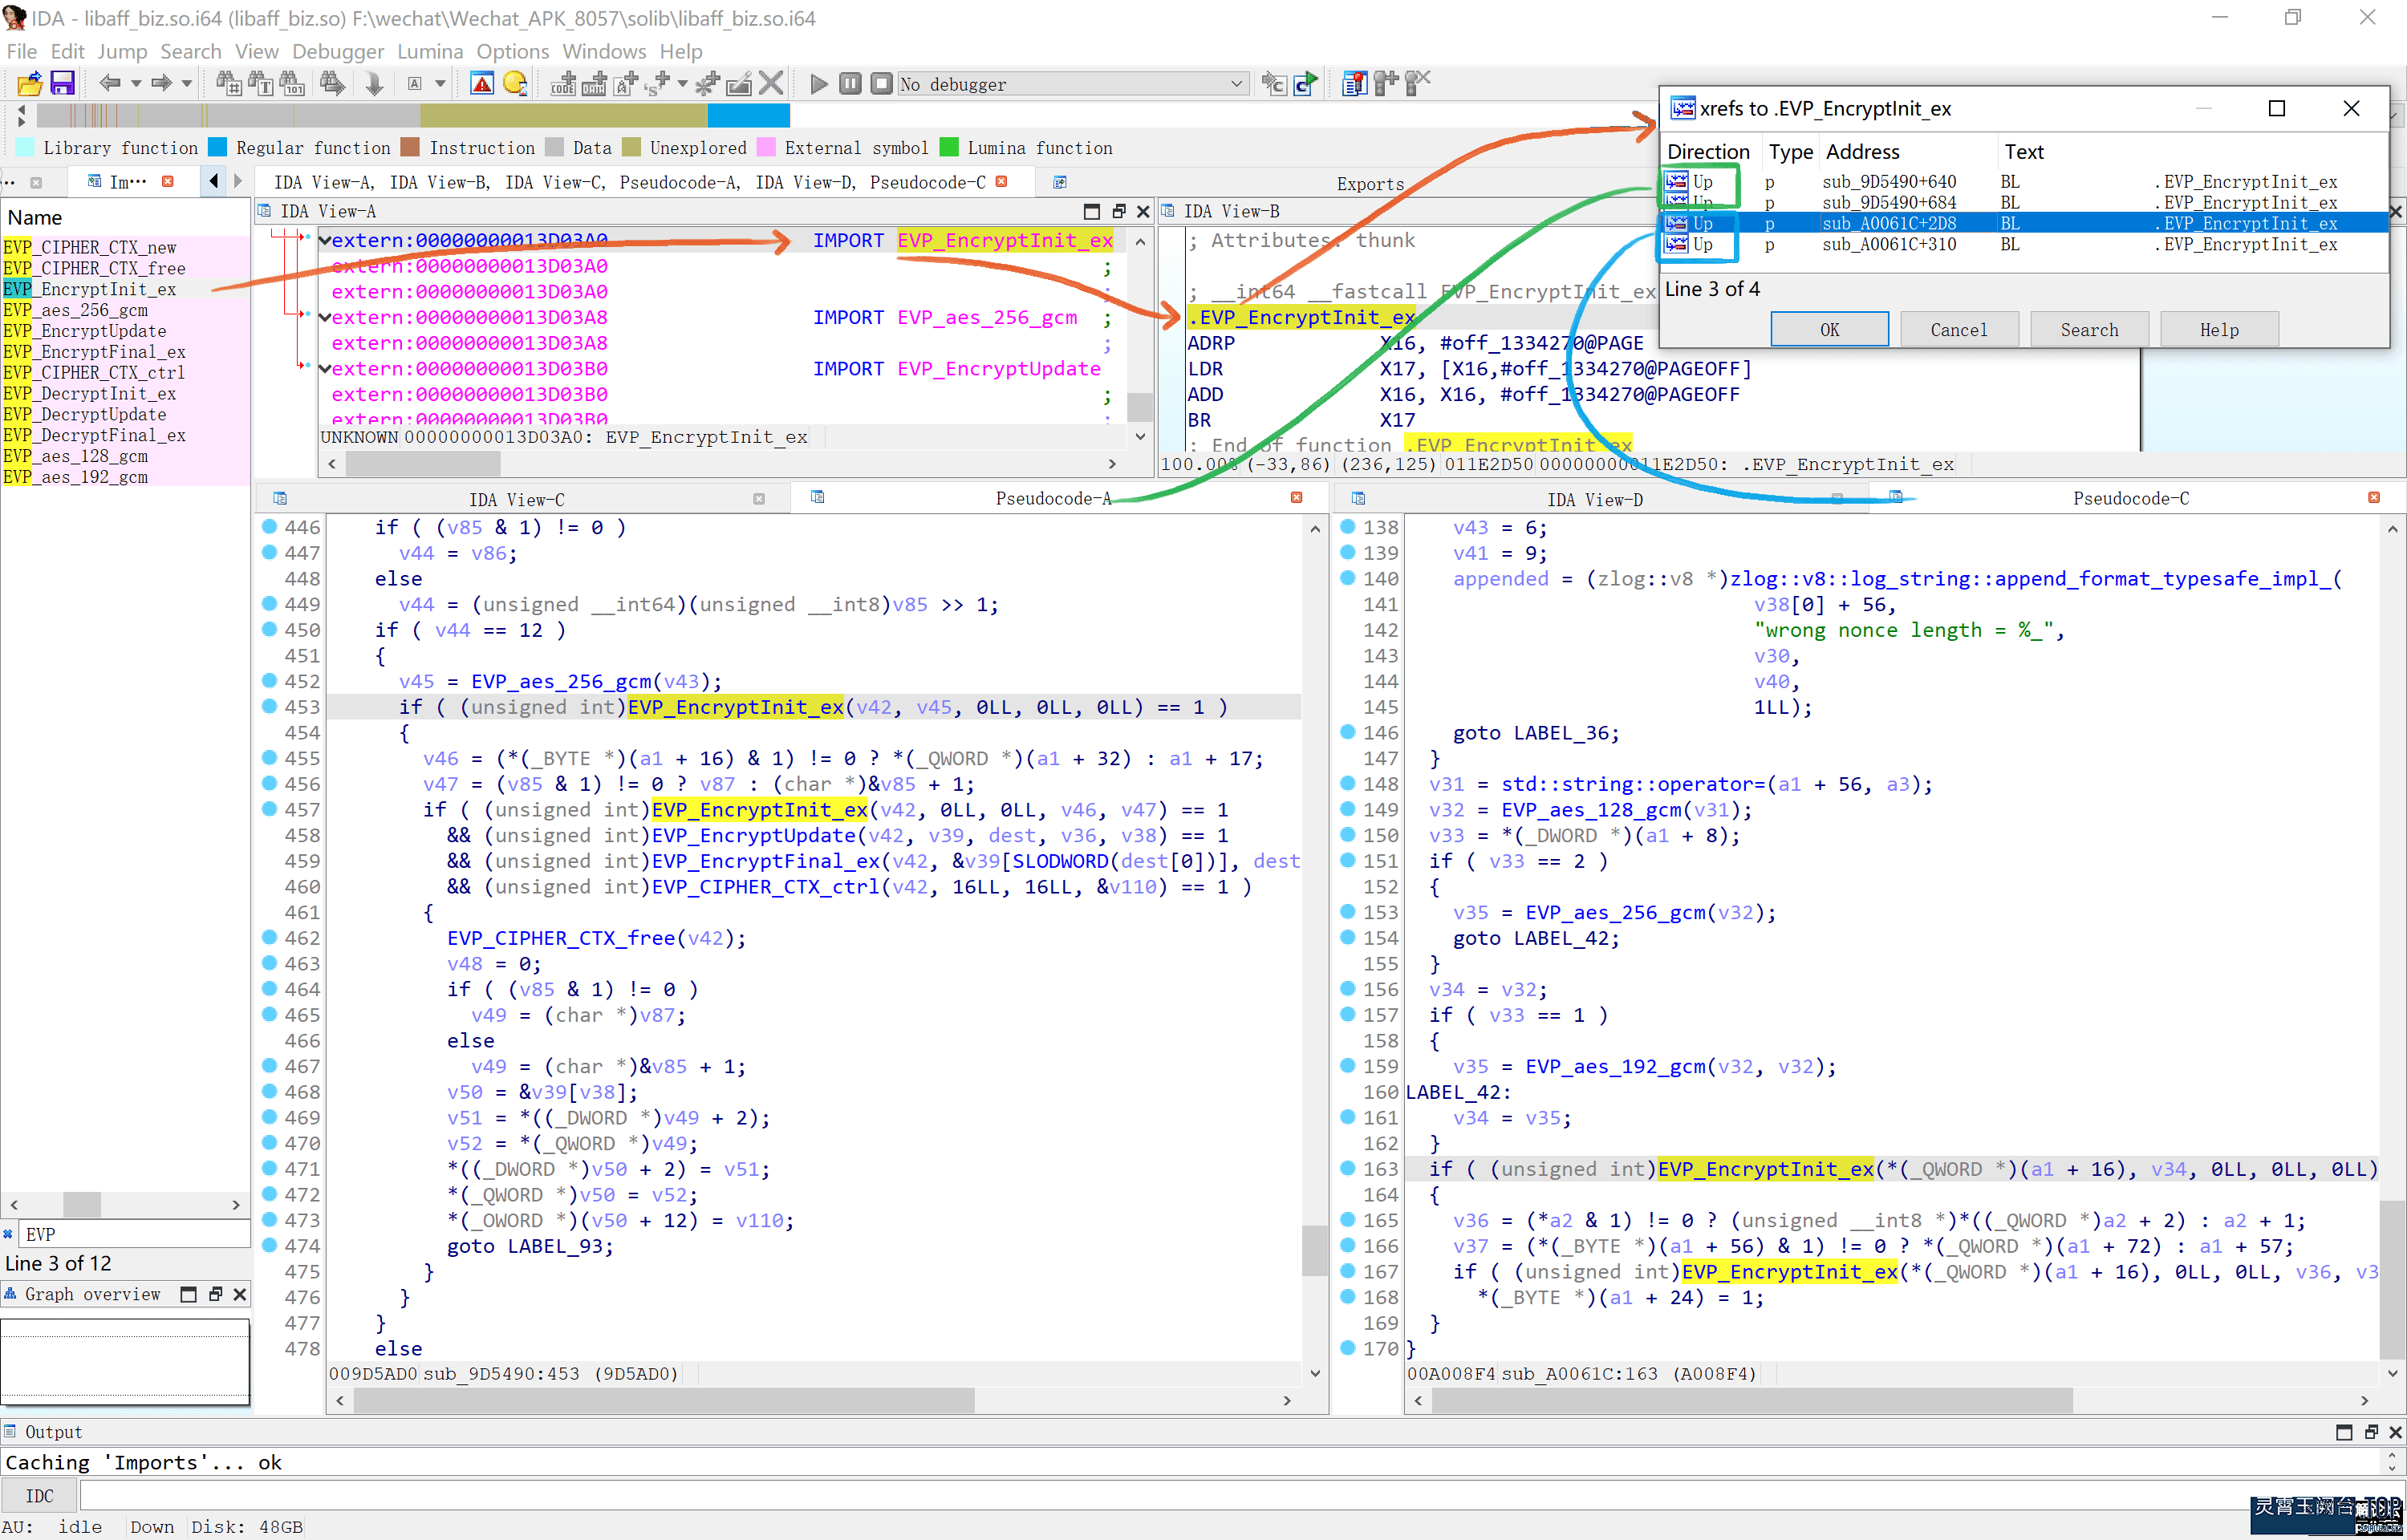This screenshot has height=1540, width=2407.
Task: Click the Open file toolbar icon
Action: [29, 84]
